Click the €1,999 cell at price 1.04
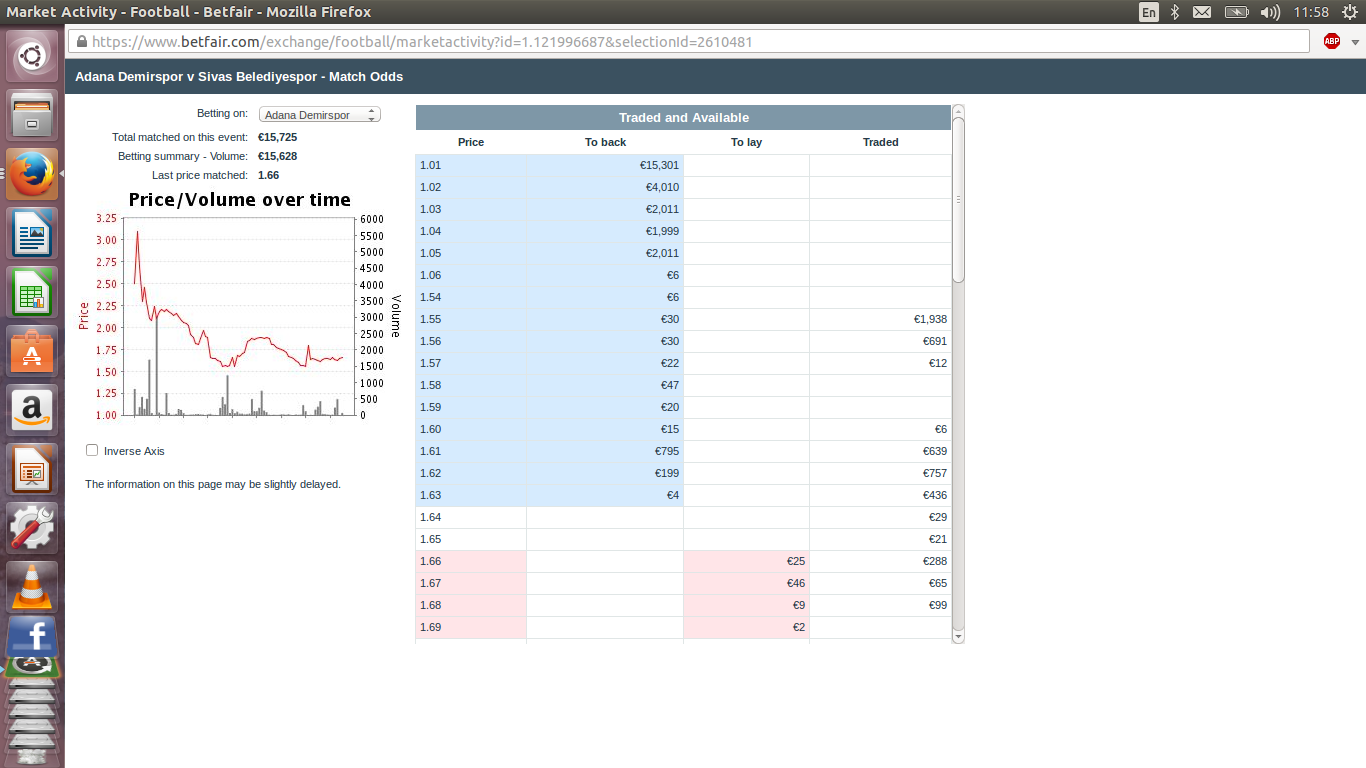This screenshot has width=1366, height=768. click(605, 231)
